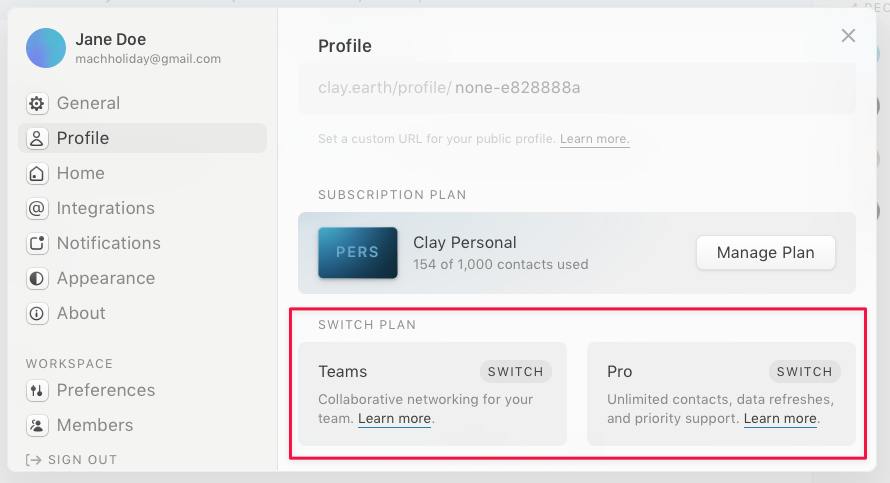This screenshot has height=483, width=890.
Task: Click Jane Doe's gradient avatar
Action: click(x=46, y=48)
